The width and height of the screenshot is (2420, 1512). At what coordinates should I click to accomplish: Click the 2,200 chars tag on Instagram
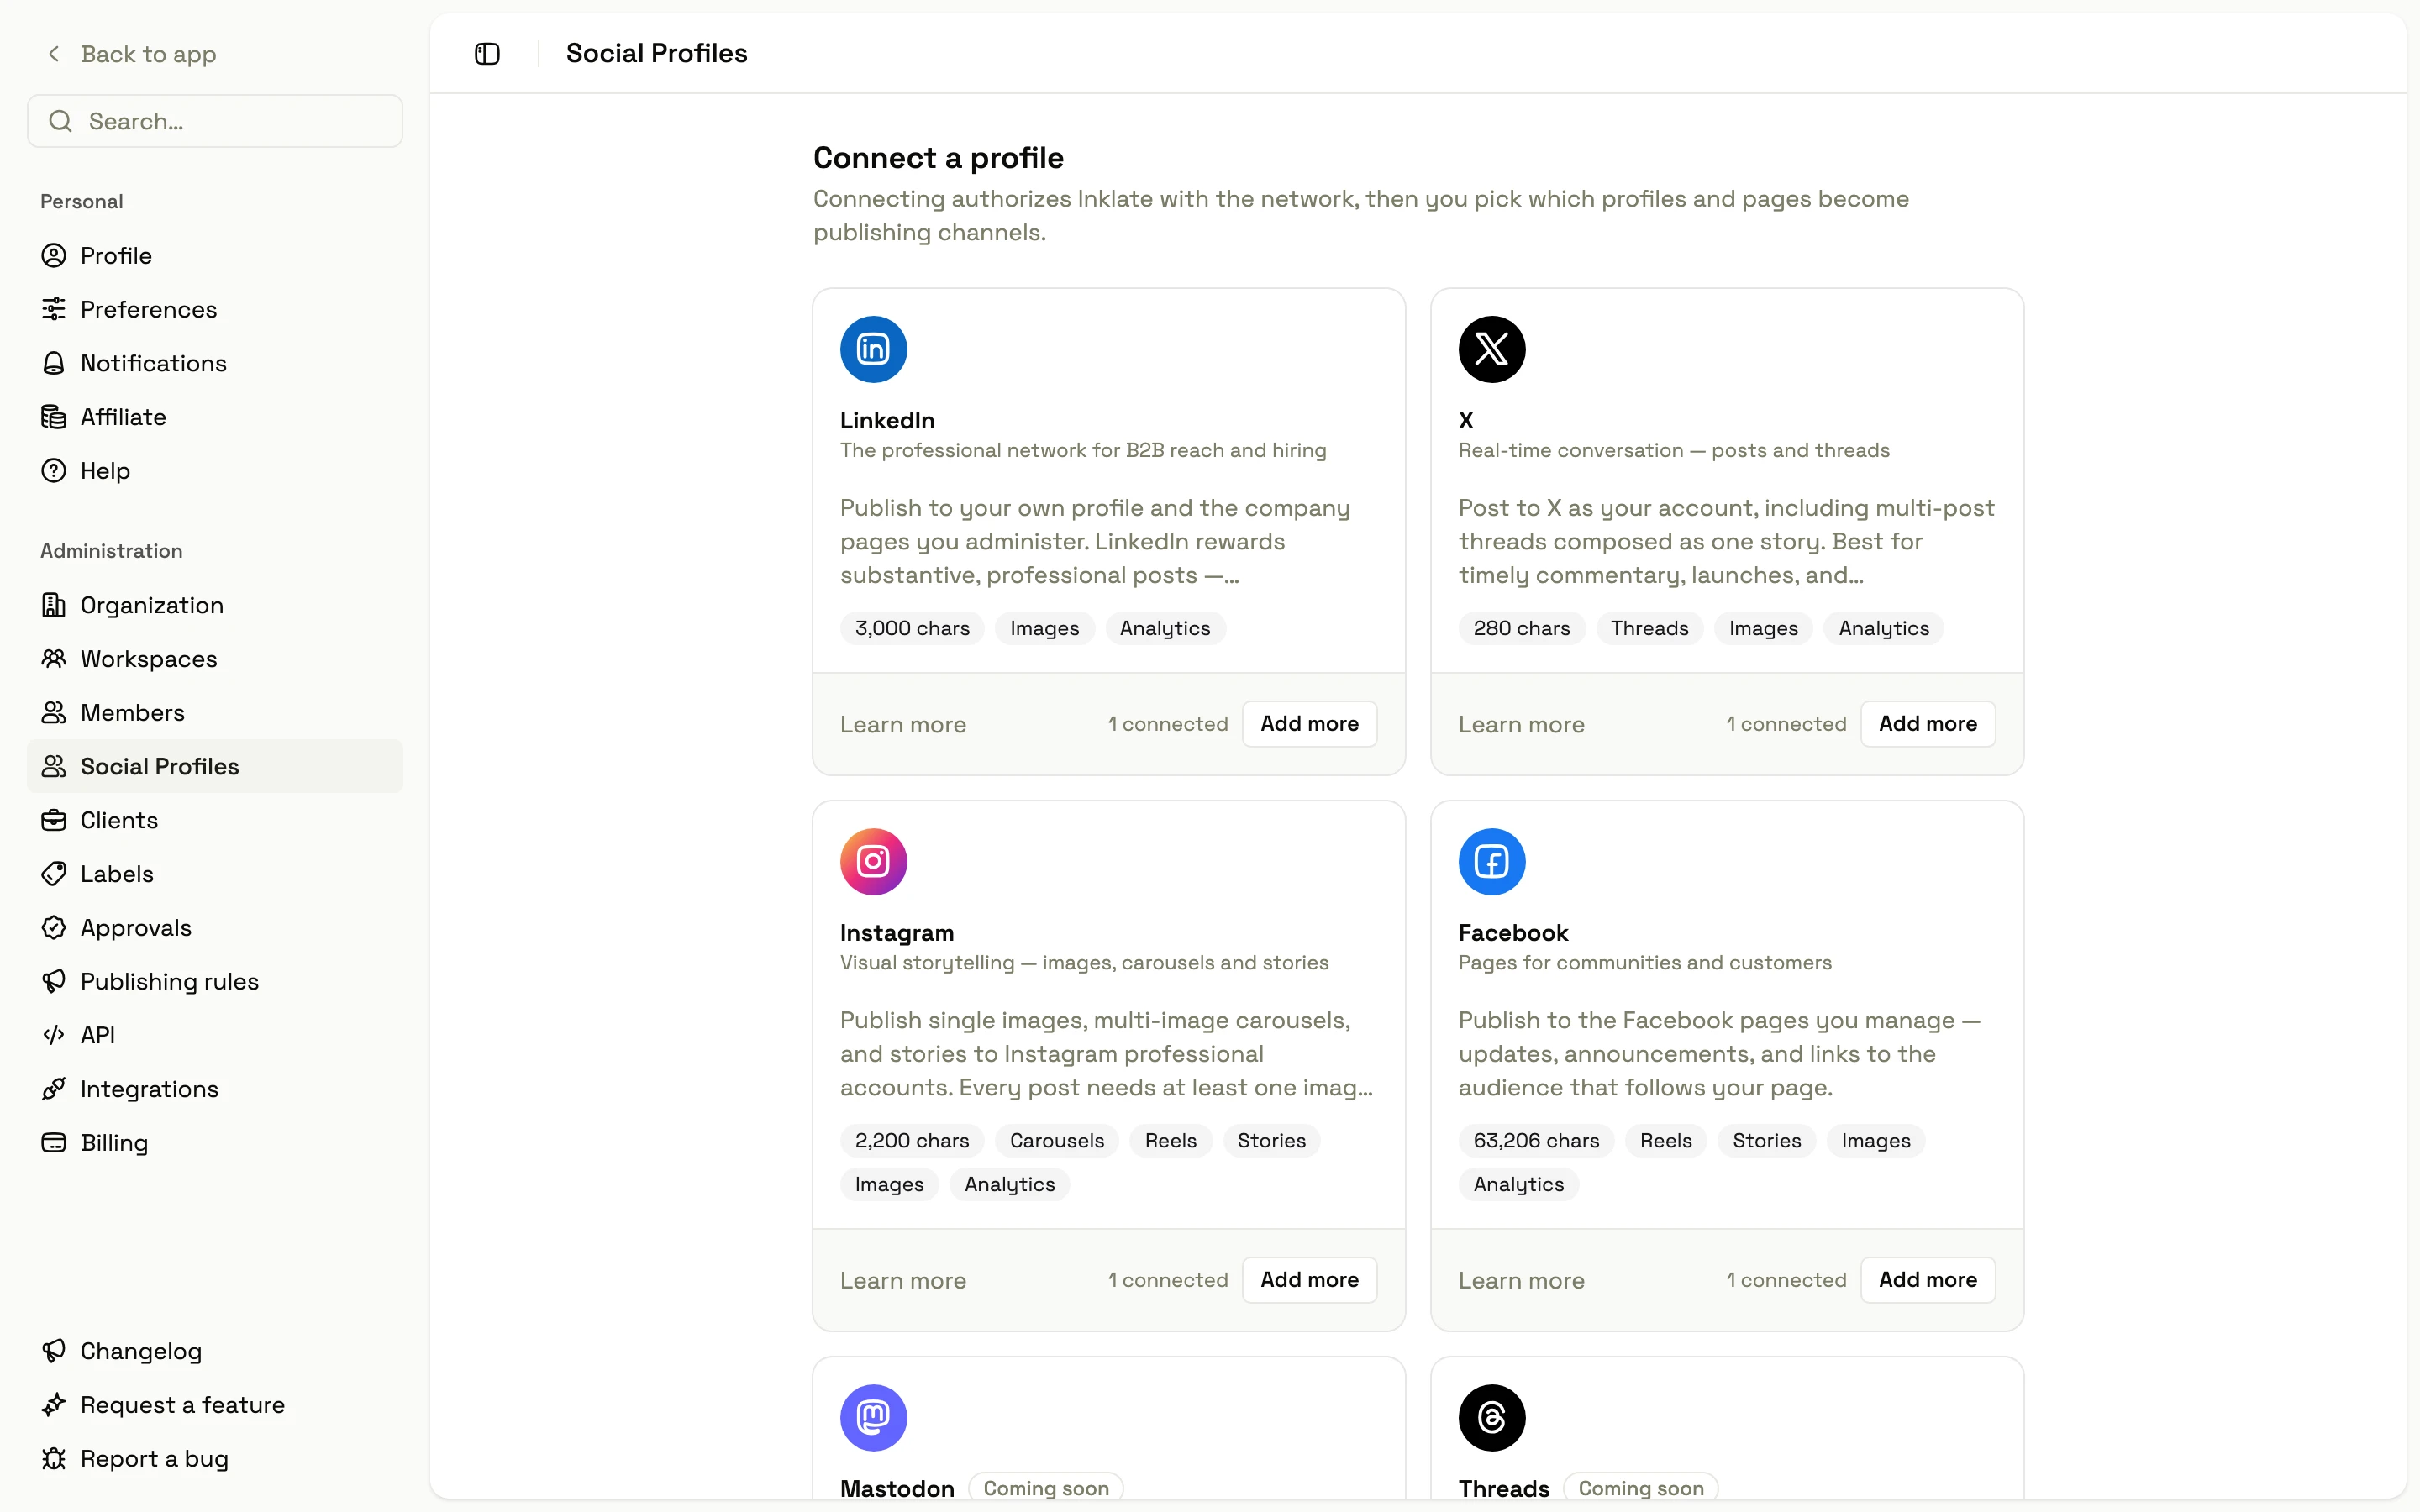pyautogui.click(x=912, y=1140)
